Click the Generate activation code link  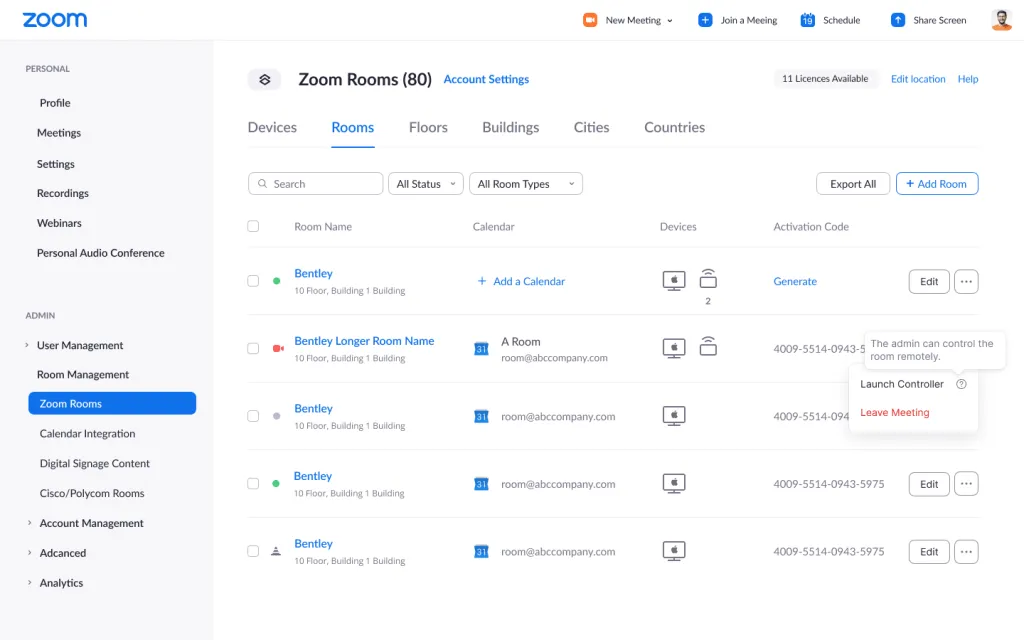(795, 281)
